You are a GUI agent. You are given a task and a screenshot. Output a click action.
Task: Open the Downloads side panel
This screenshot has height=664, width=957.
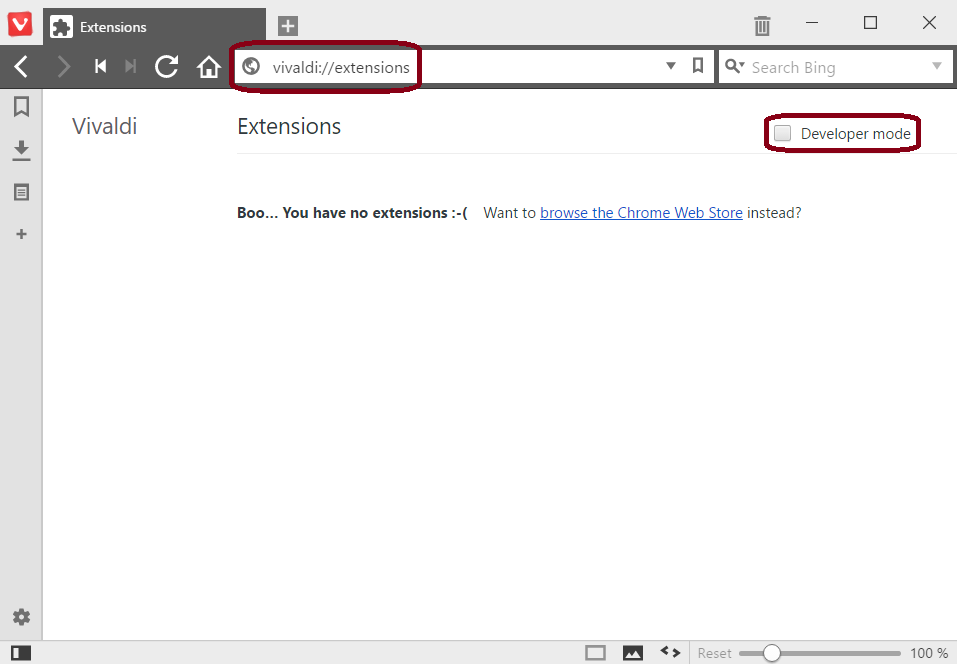pyautogui.click(x=21, y=150)
